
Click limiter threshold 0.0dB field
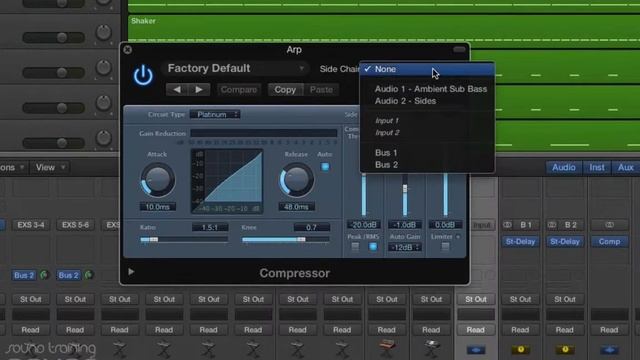[x=445, y=225]
